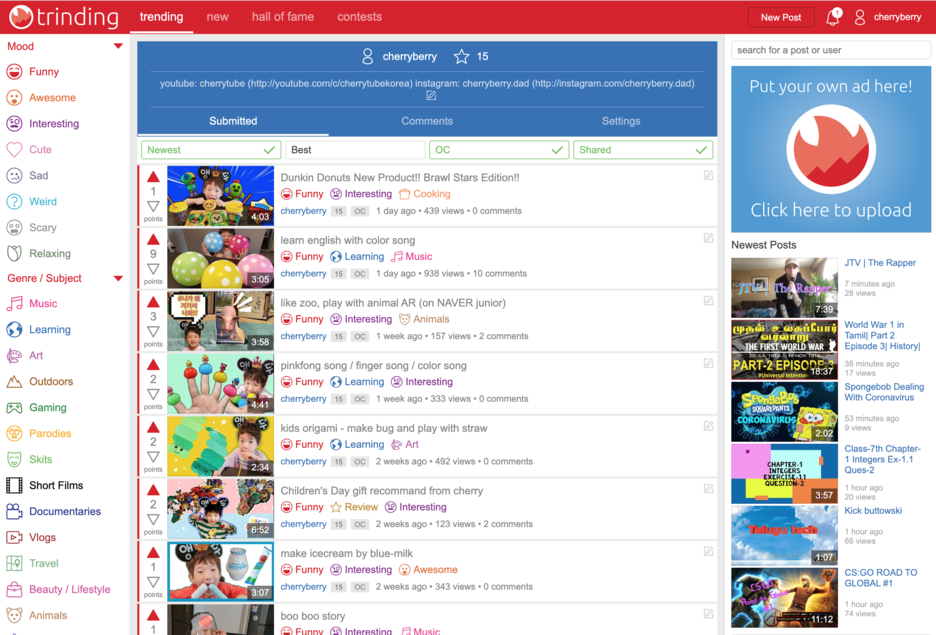Image resolution: width=936 pixels, height=635 pixels.
Task: Upvote the Dunkin Donuts Brawl Stars post
Action: tap(153, 177)
